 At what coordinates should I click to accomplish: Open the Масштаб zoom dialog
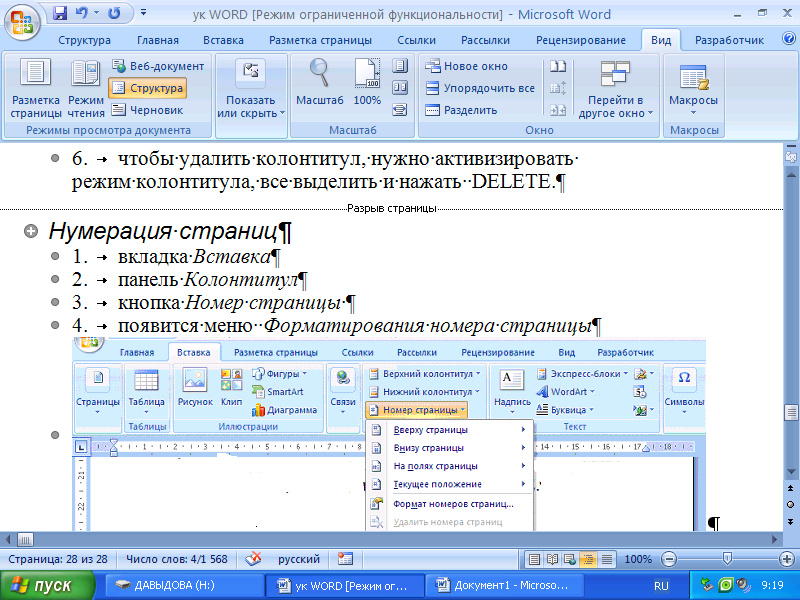pyautogui.click(x=320, y=82)
